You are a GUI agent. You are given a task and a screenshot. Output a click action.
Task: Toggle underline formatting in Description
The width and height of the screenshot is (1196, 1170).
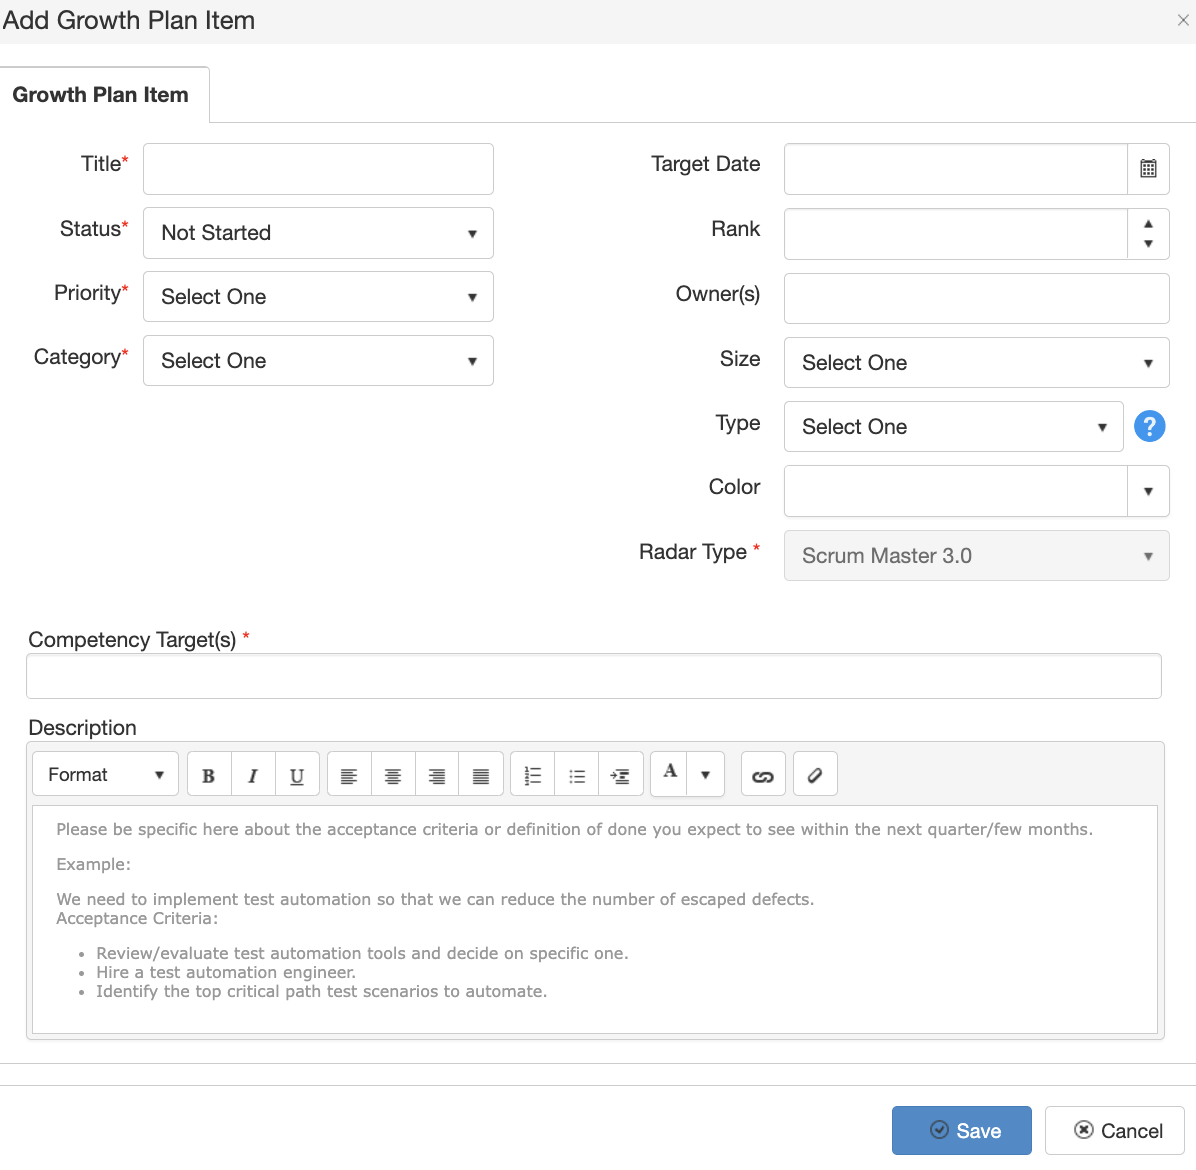pyautogui.click(x=297, y=776)
